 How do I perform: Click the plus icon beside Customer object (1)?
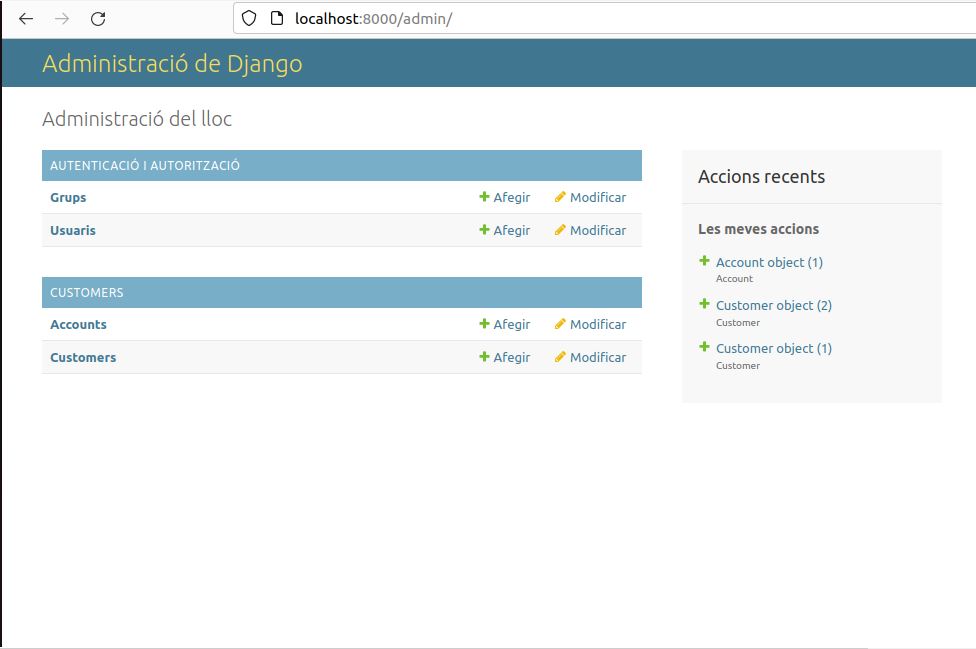point(704,347)
